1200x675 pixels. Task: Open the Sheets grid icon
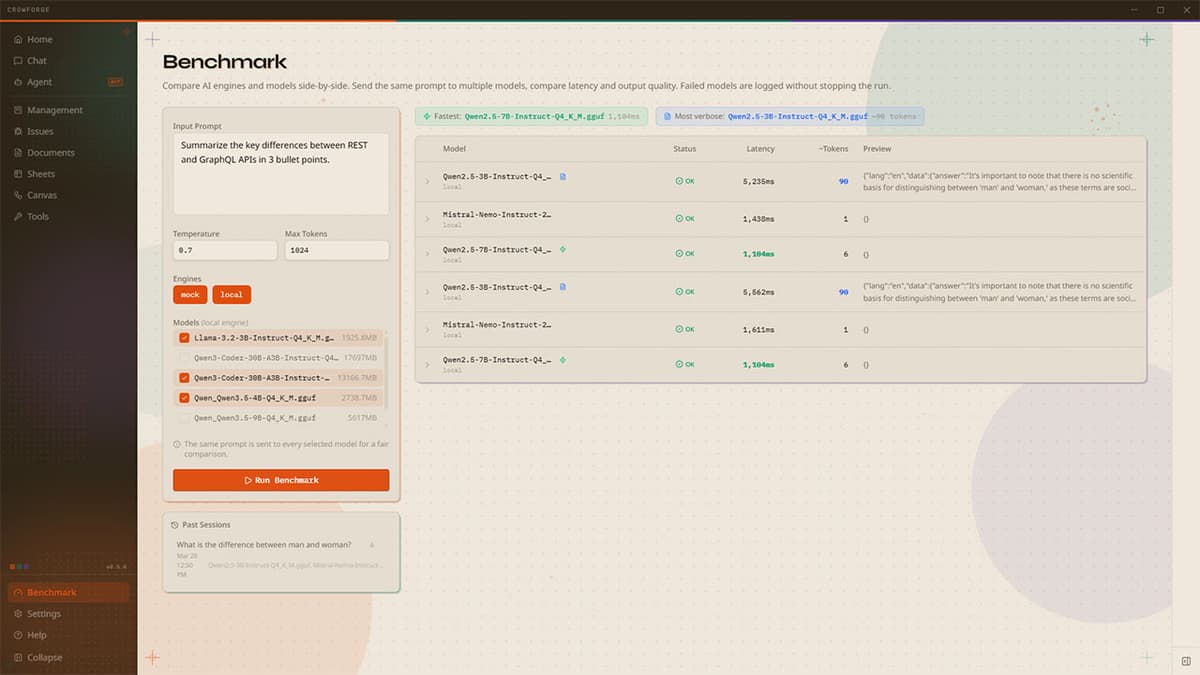pos(18,174)
